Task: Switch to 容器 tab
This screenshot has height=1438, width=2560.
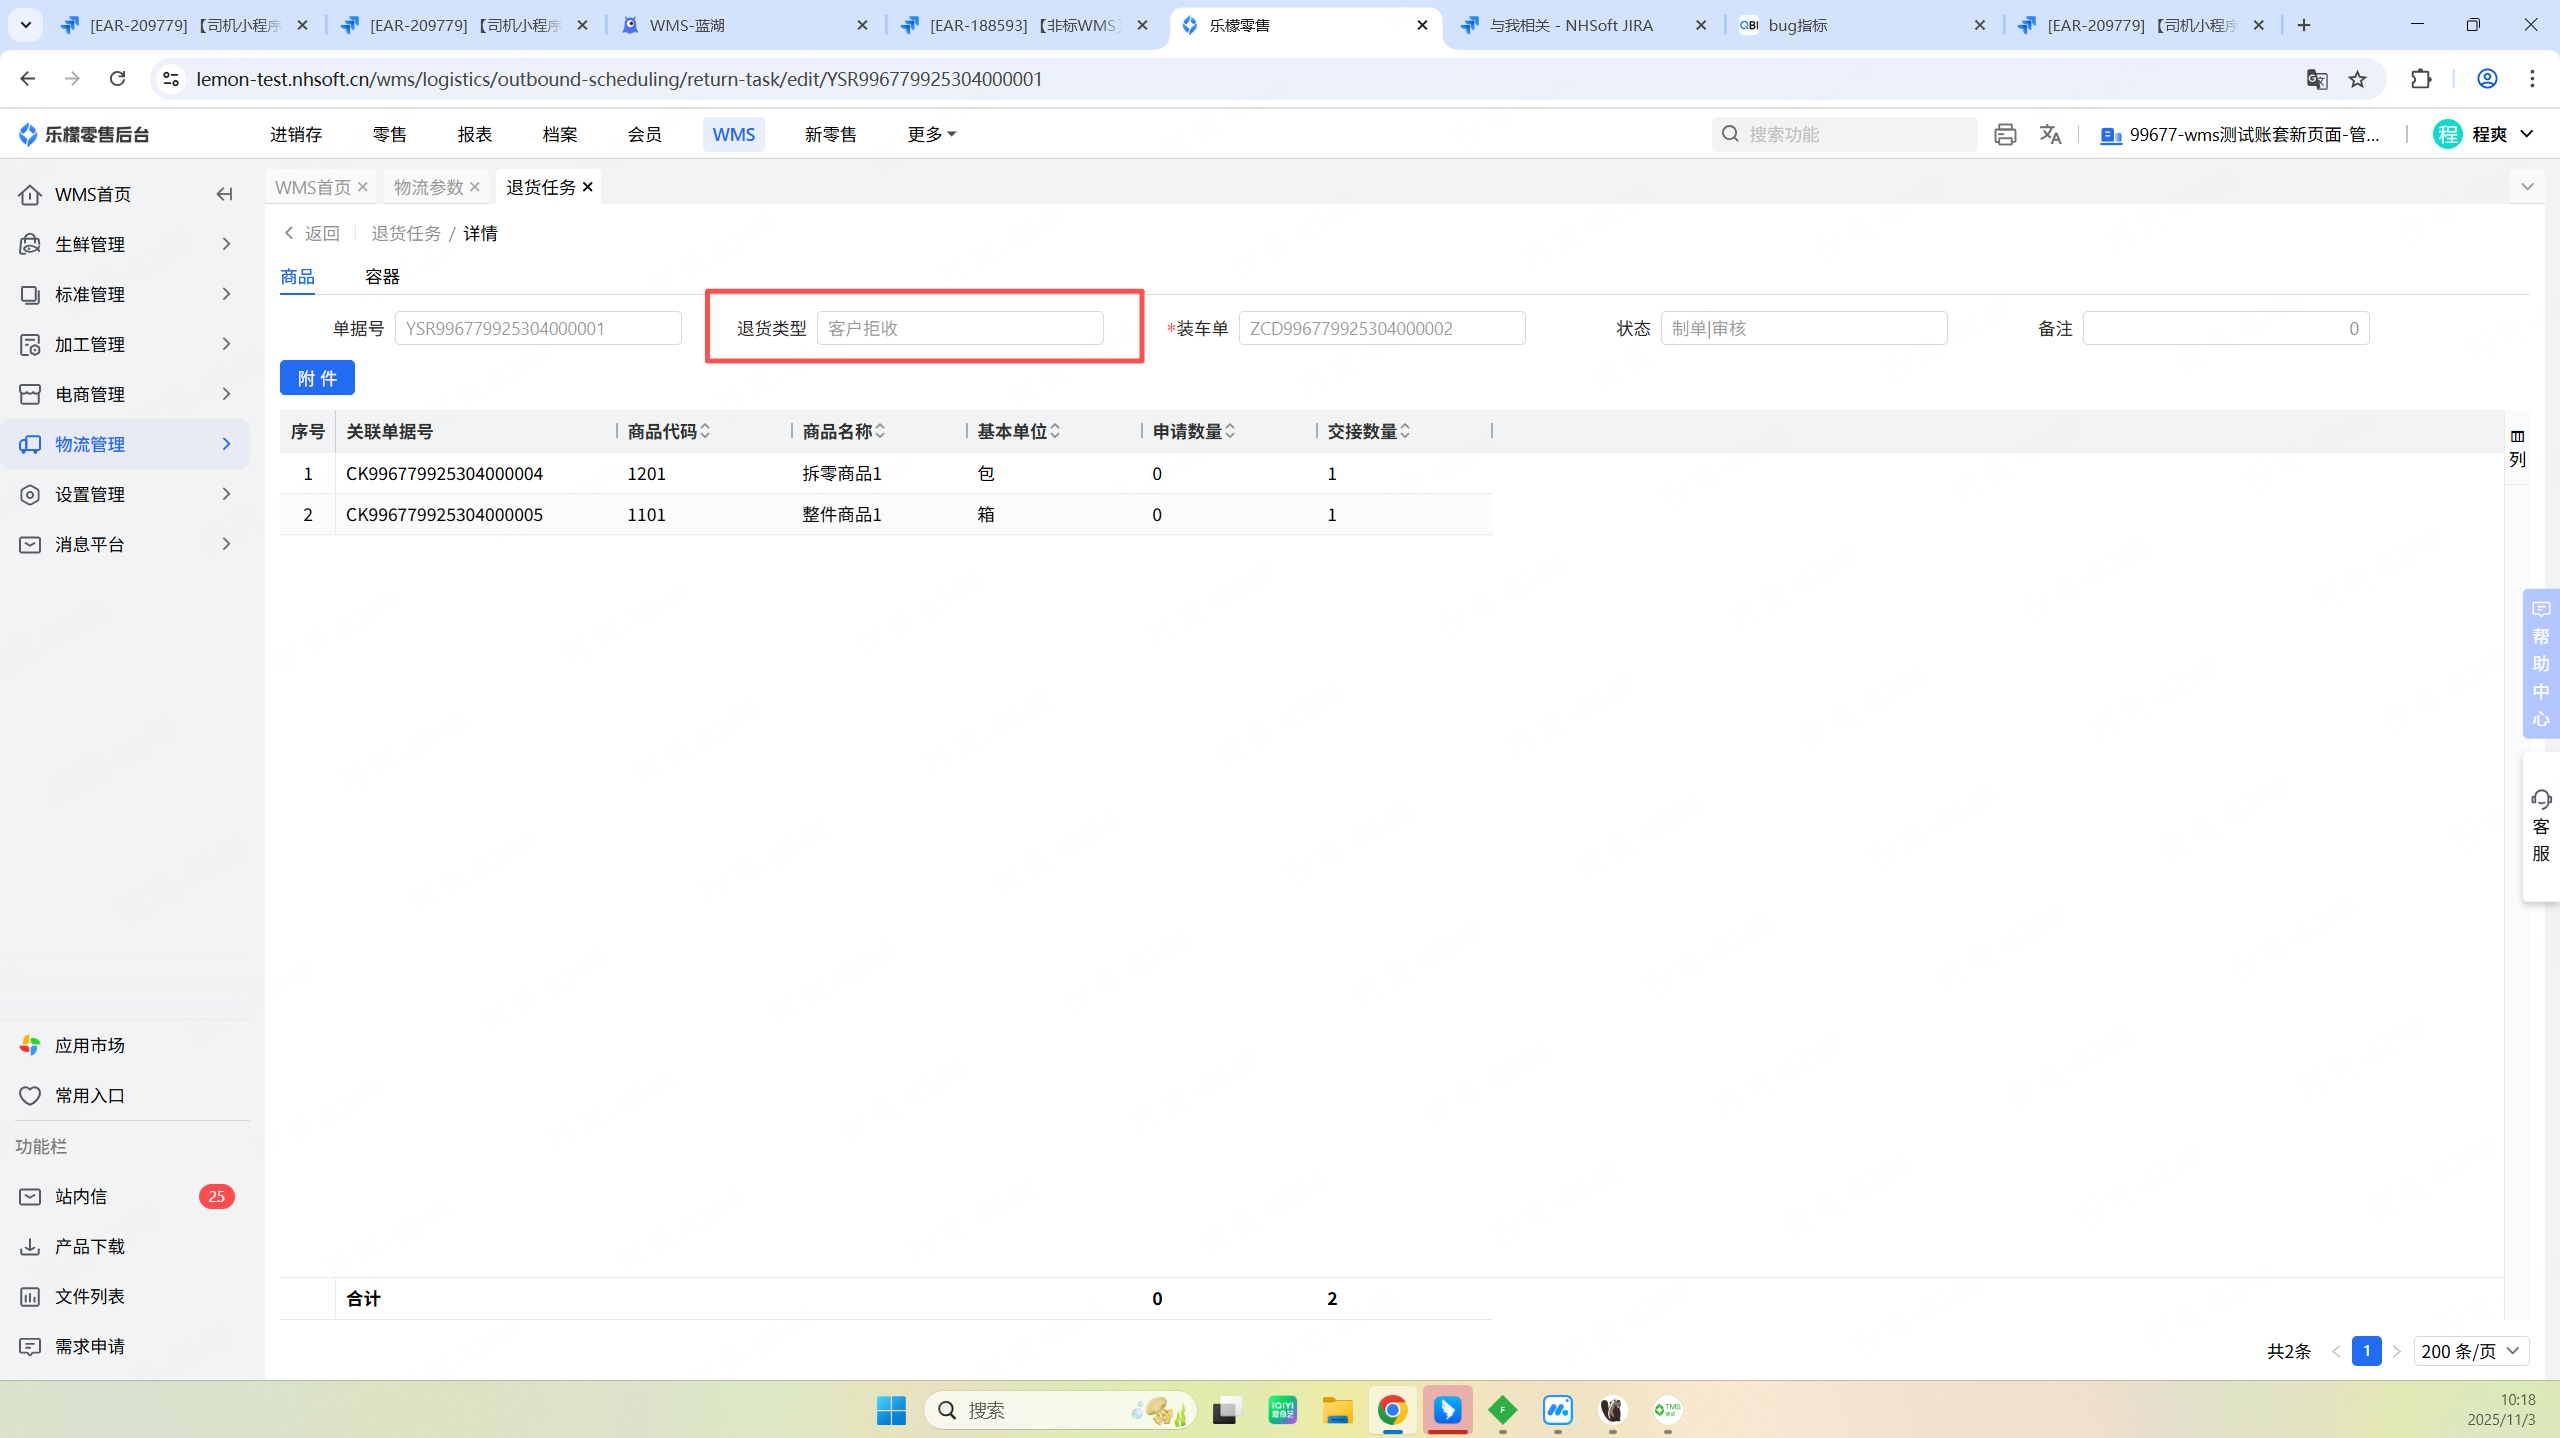Action: [382, 277]
